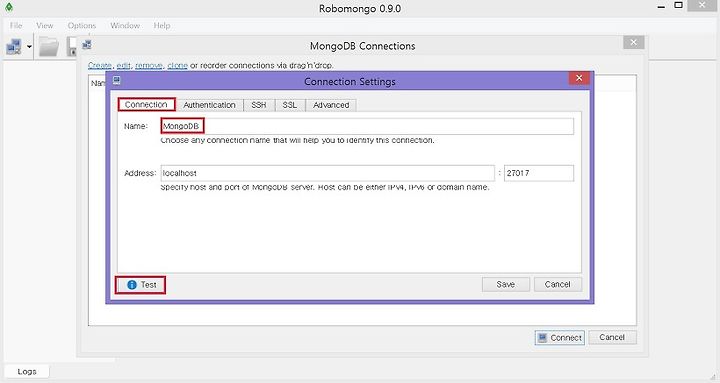This screenshot has width=720, height=383.
Task: Click the Create link in MongoDB Connections
Action: coord(100,65)
